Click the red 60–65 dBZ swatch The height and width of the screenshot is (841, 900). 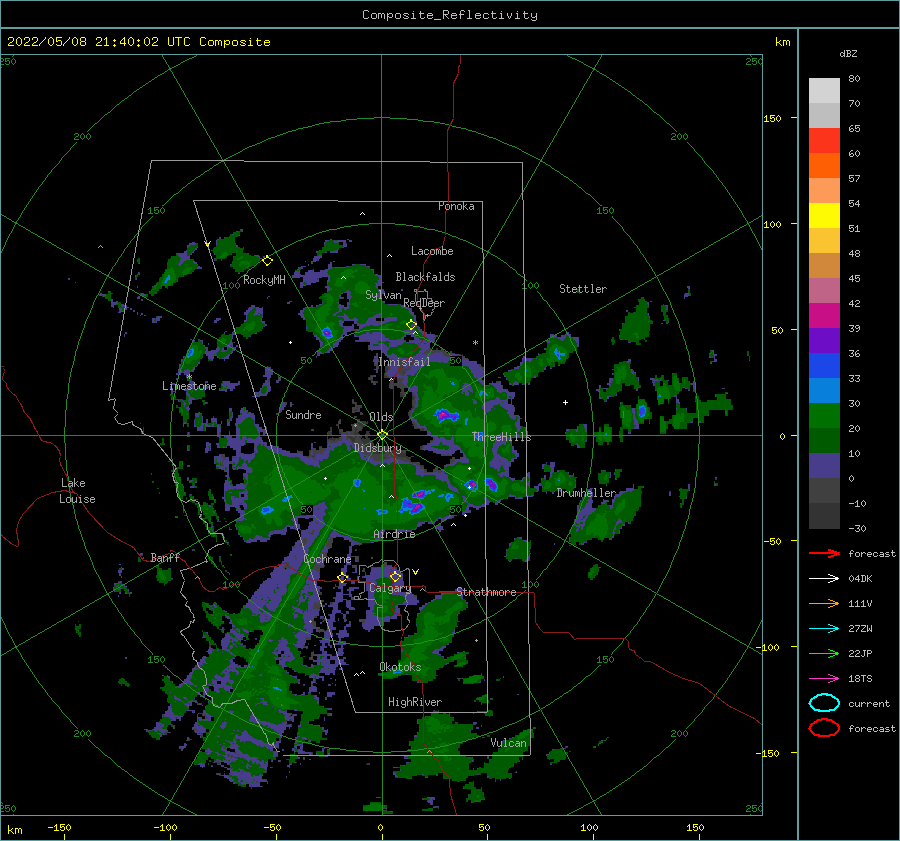coord(824,140)
